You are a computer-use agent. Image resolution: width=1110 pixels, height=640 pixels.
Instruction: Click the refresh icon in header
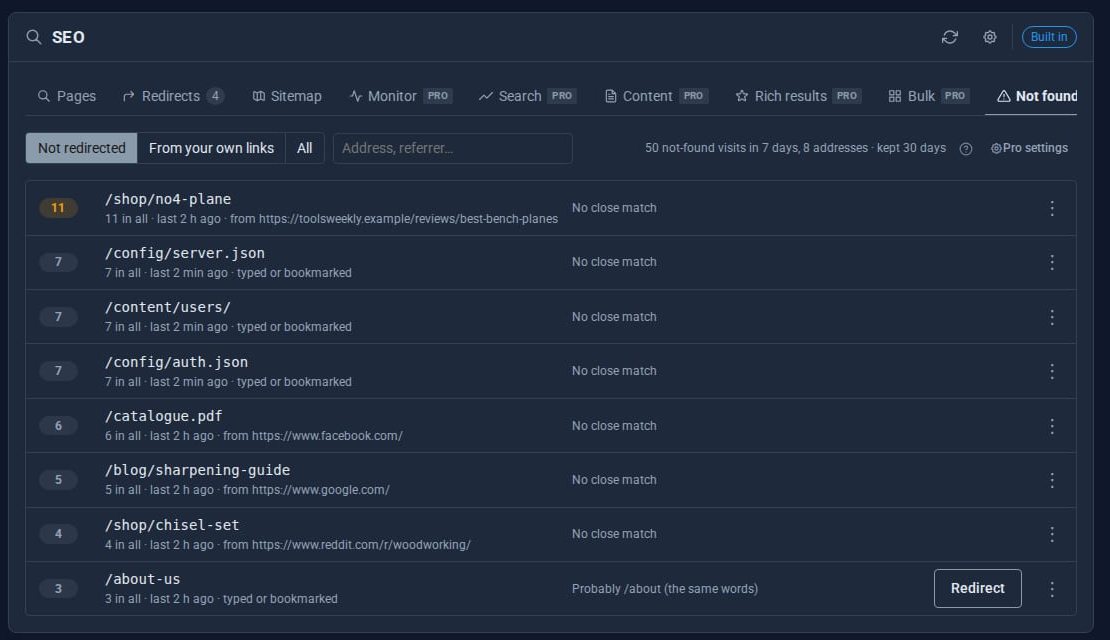(949, 37)
